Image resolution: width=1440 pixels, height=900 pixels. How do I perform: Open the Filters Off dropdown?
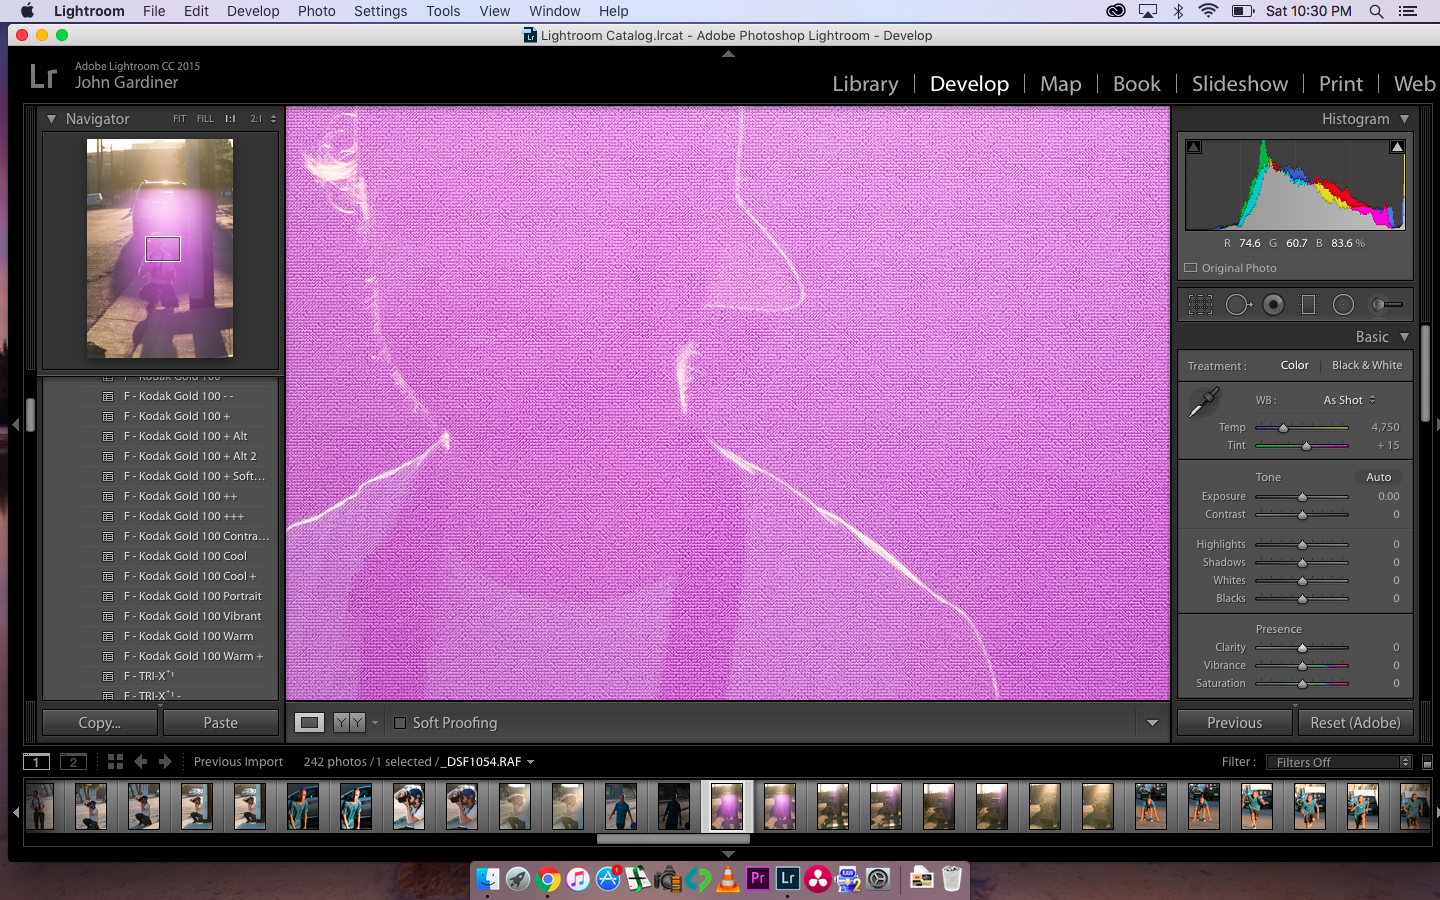pyautogui.click(x=1338, y=762)
